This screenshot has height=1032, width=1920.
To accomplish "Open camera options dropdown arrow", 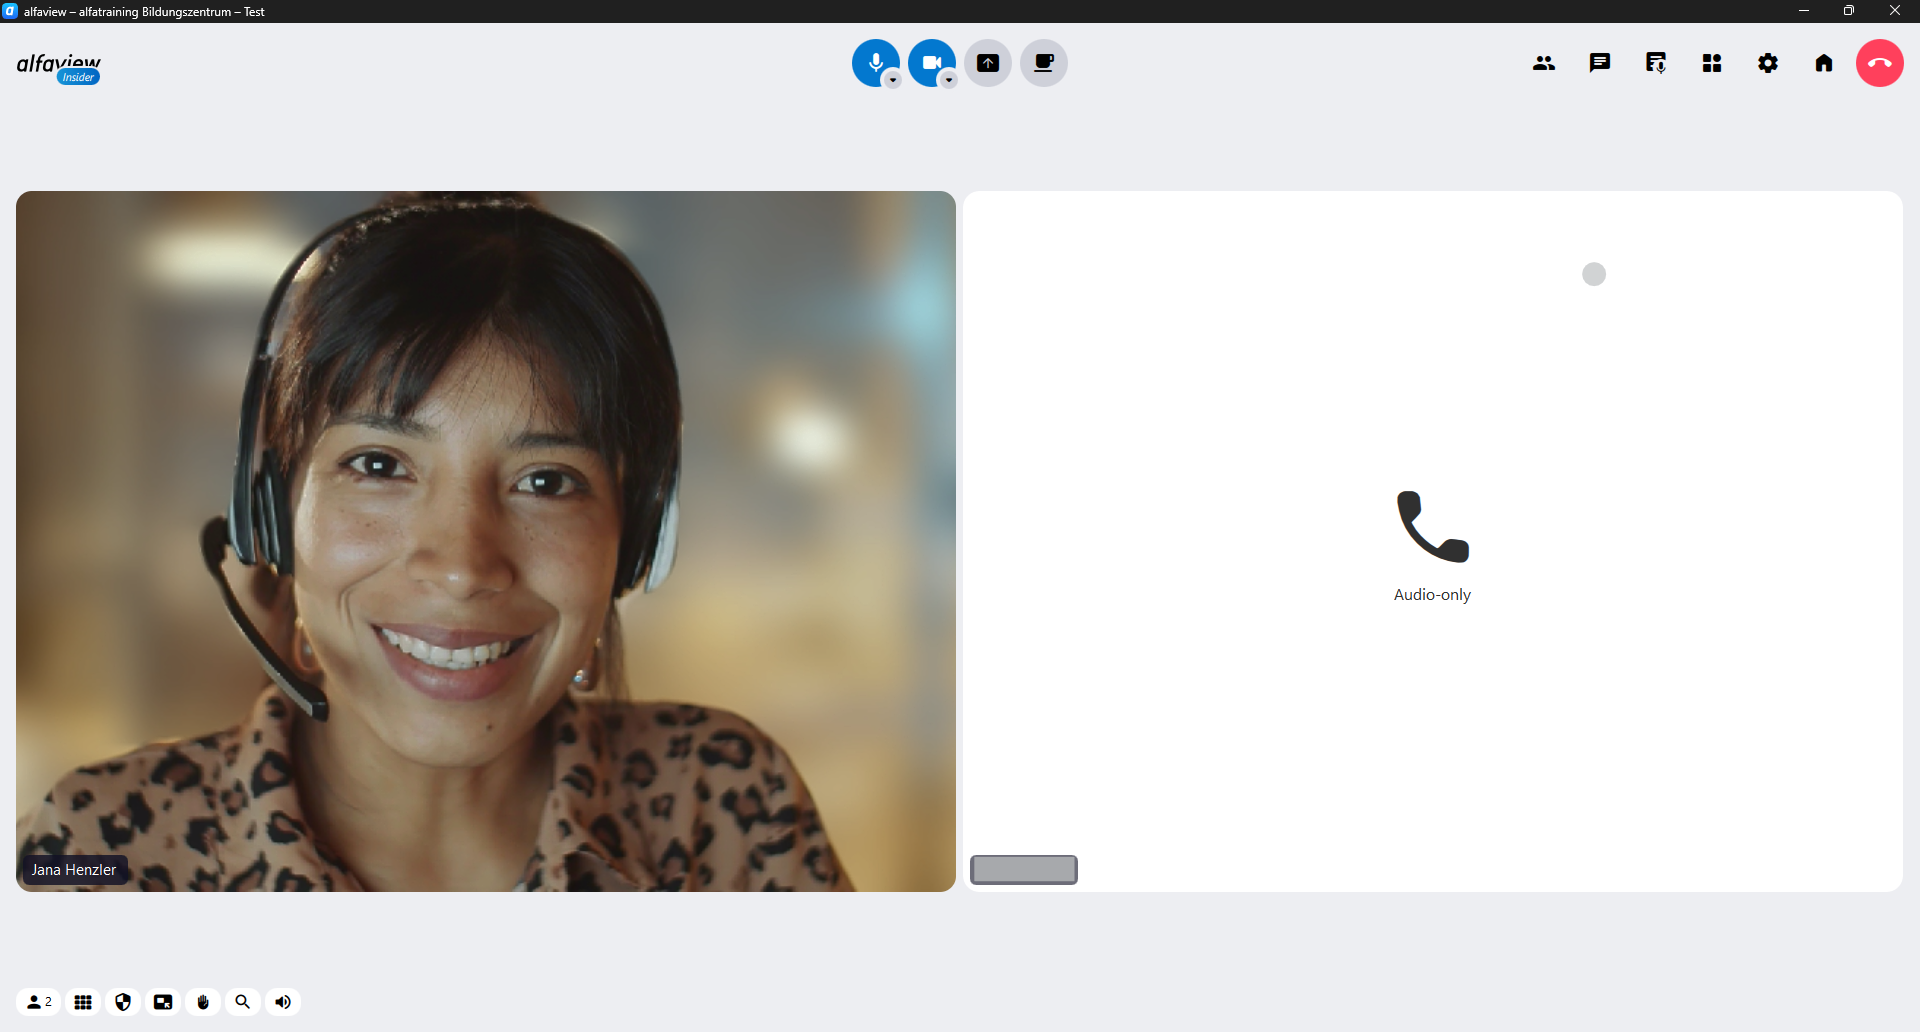I will (x=949, y=81).
